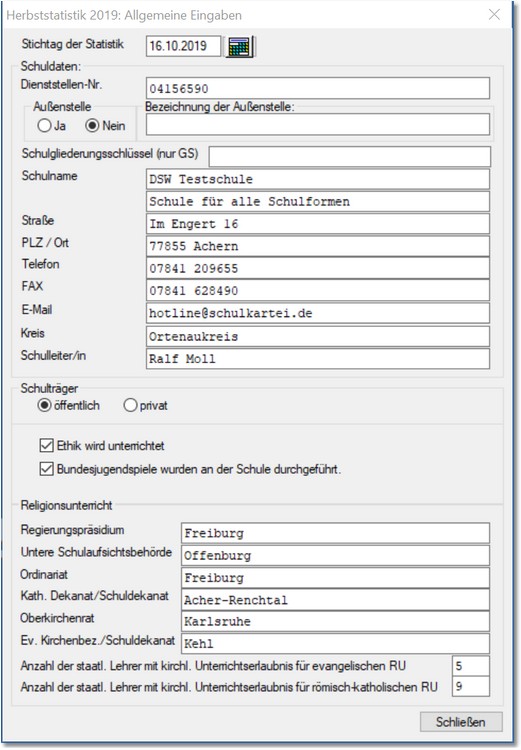Click the Kreis field Ortenaukreis

318,337
